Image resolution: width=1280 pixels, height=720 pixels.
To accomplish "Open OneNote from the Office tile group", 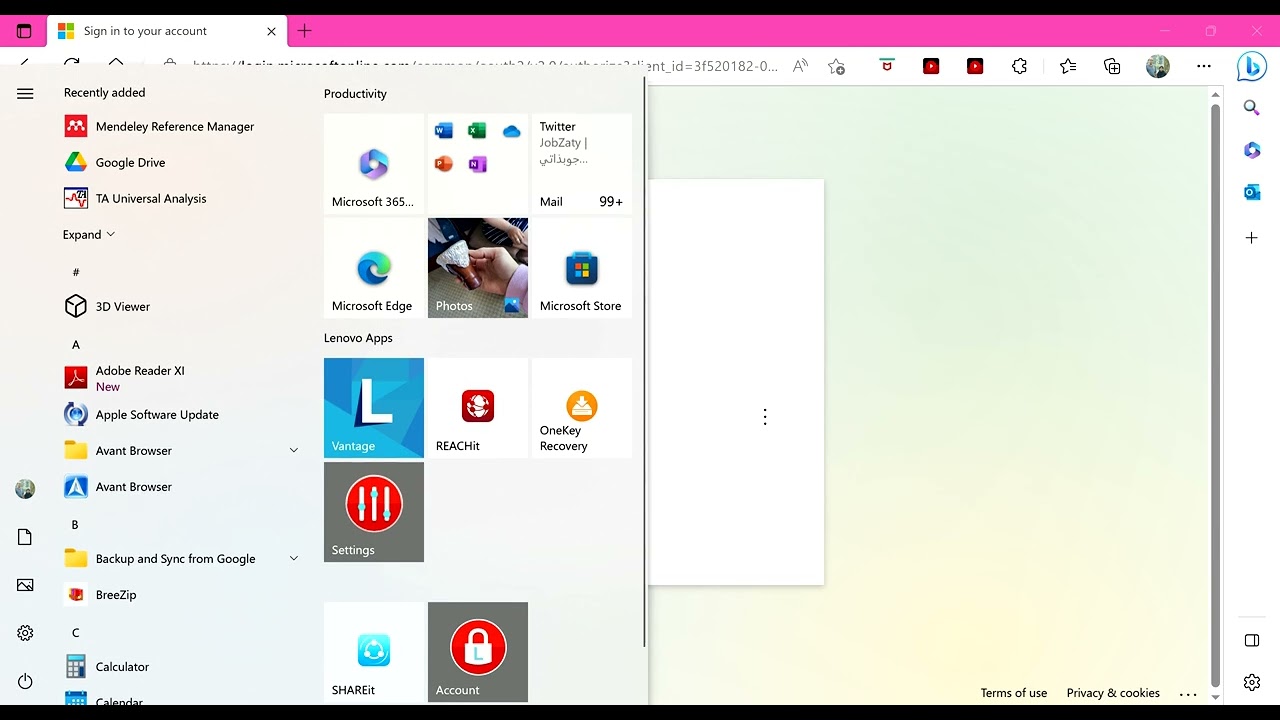I will [x=478, y=164].
